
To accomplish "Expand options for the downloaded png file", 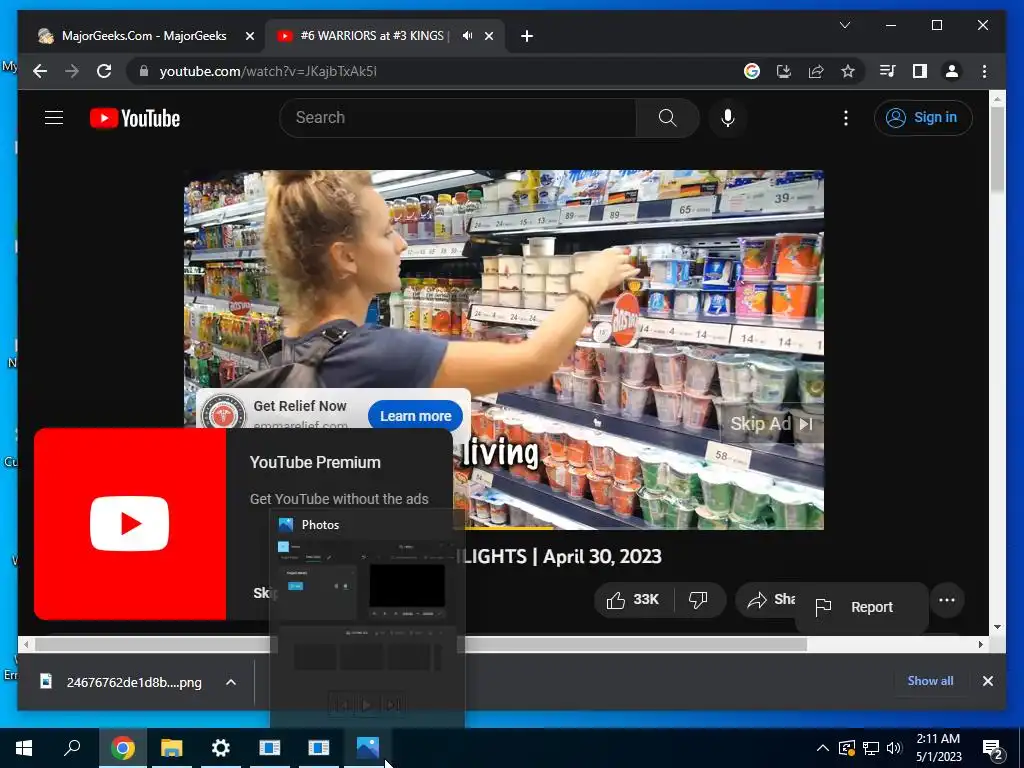I will (231, 682).
